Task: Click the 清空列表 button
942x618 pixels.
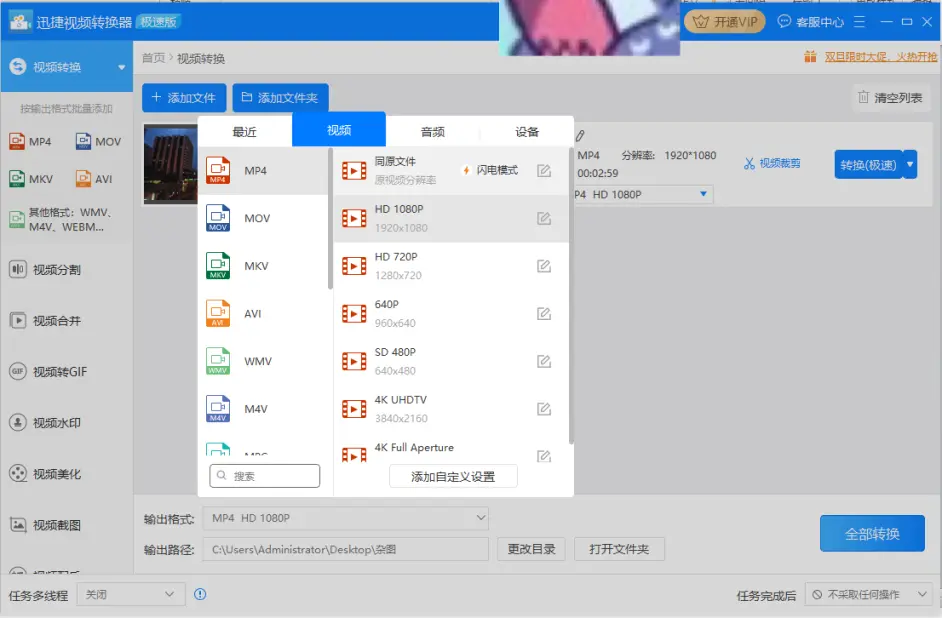Action: pos(891,97)
